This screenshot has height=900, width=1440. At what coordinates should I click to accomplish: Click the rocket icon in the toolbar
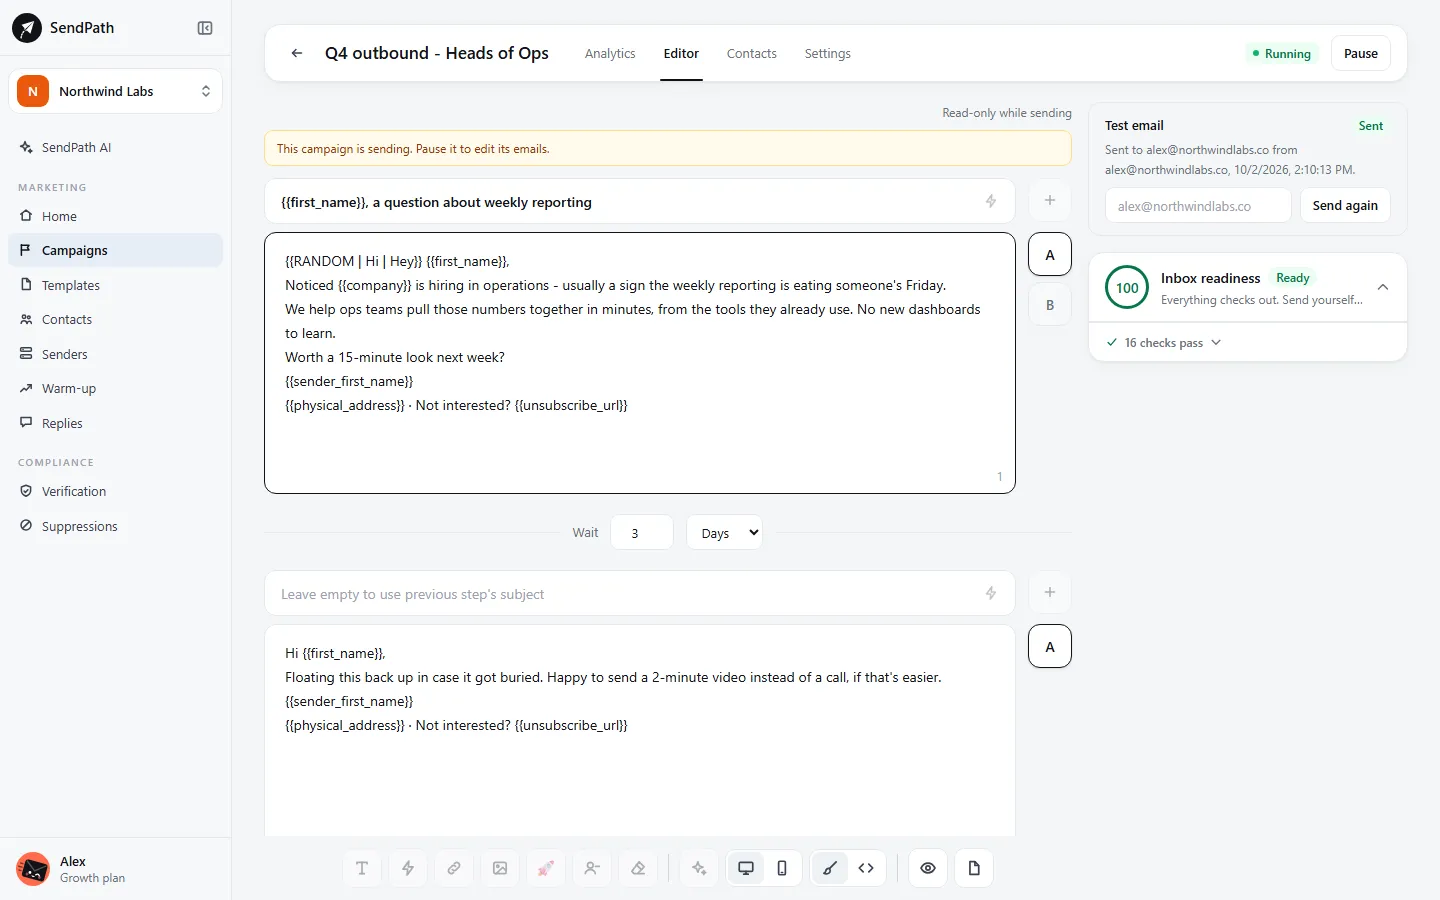[546, 868]
